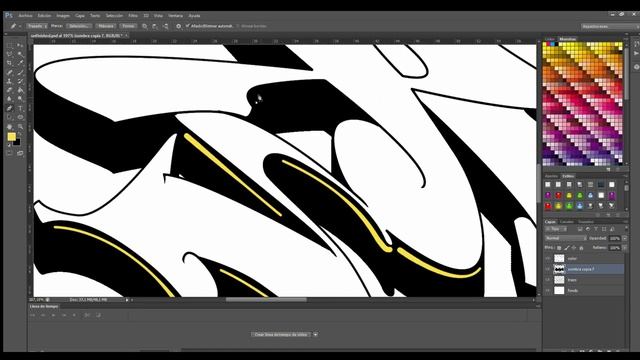Open the layer filter Tipo dropdown
640x360 pixels.
556,229
